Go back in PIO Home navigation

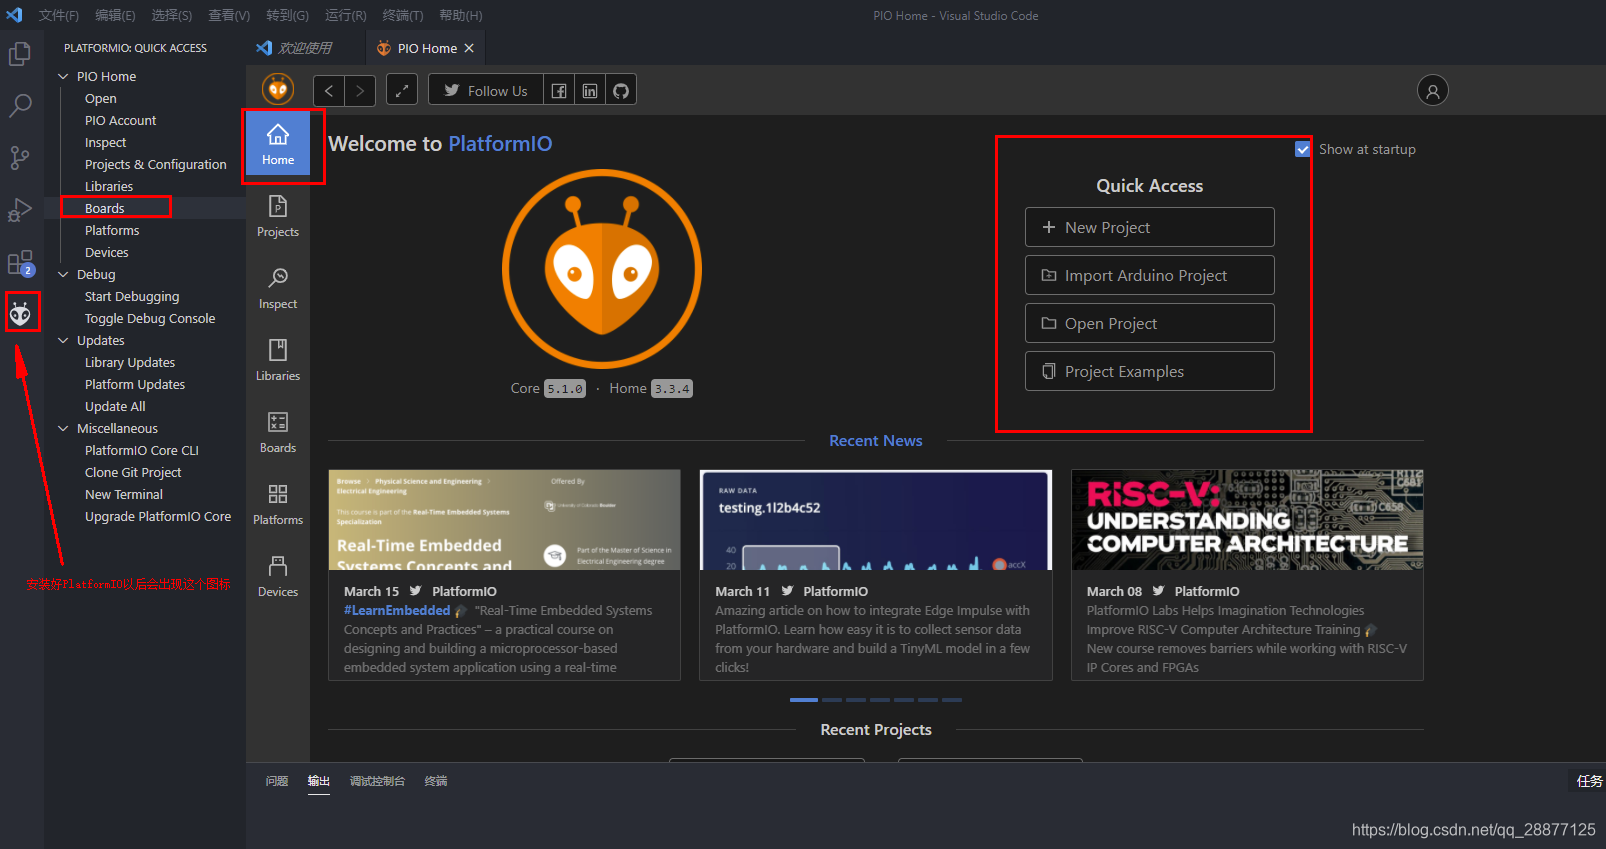point(329,91)
